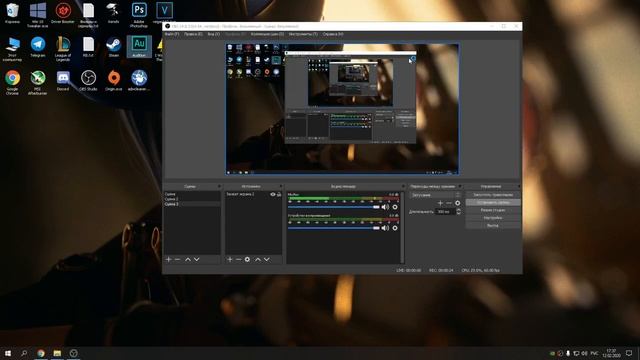This screenshot has width=640, height=360.
Task: Remove the selected source with minus icon
Action: (239, 260)
